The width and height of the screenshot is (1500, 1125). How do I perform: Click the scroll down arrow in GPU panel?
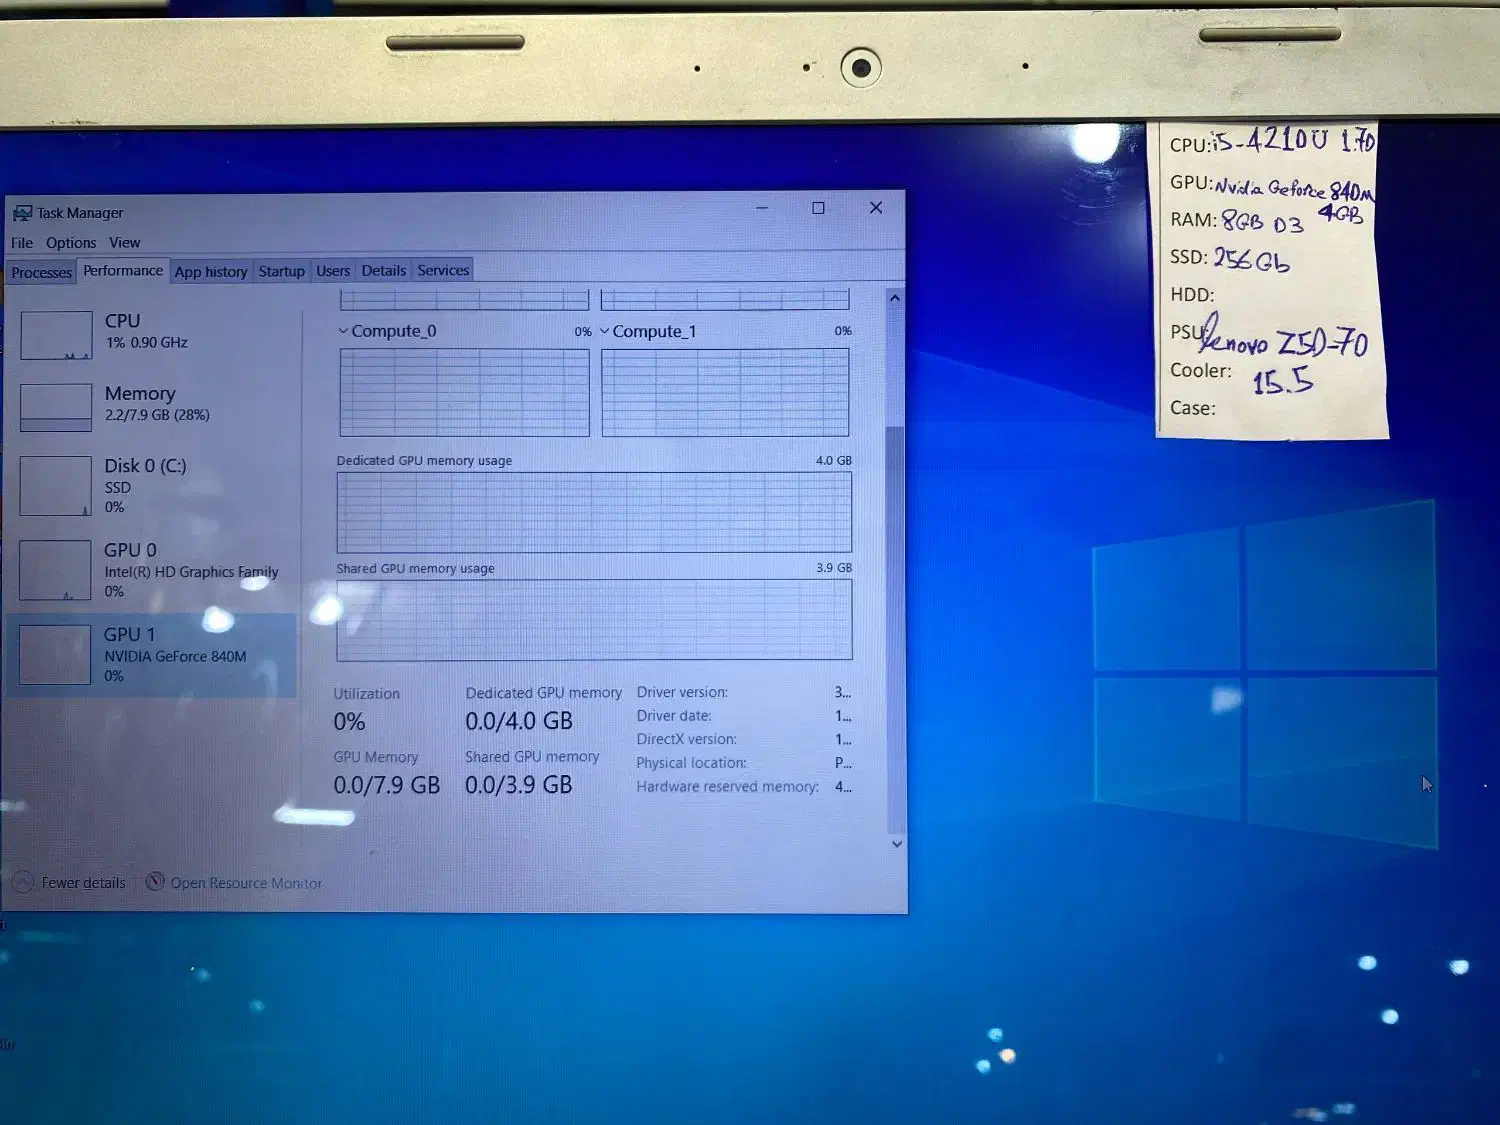click(896, 844)
